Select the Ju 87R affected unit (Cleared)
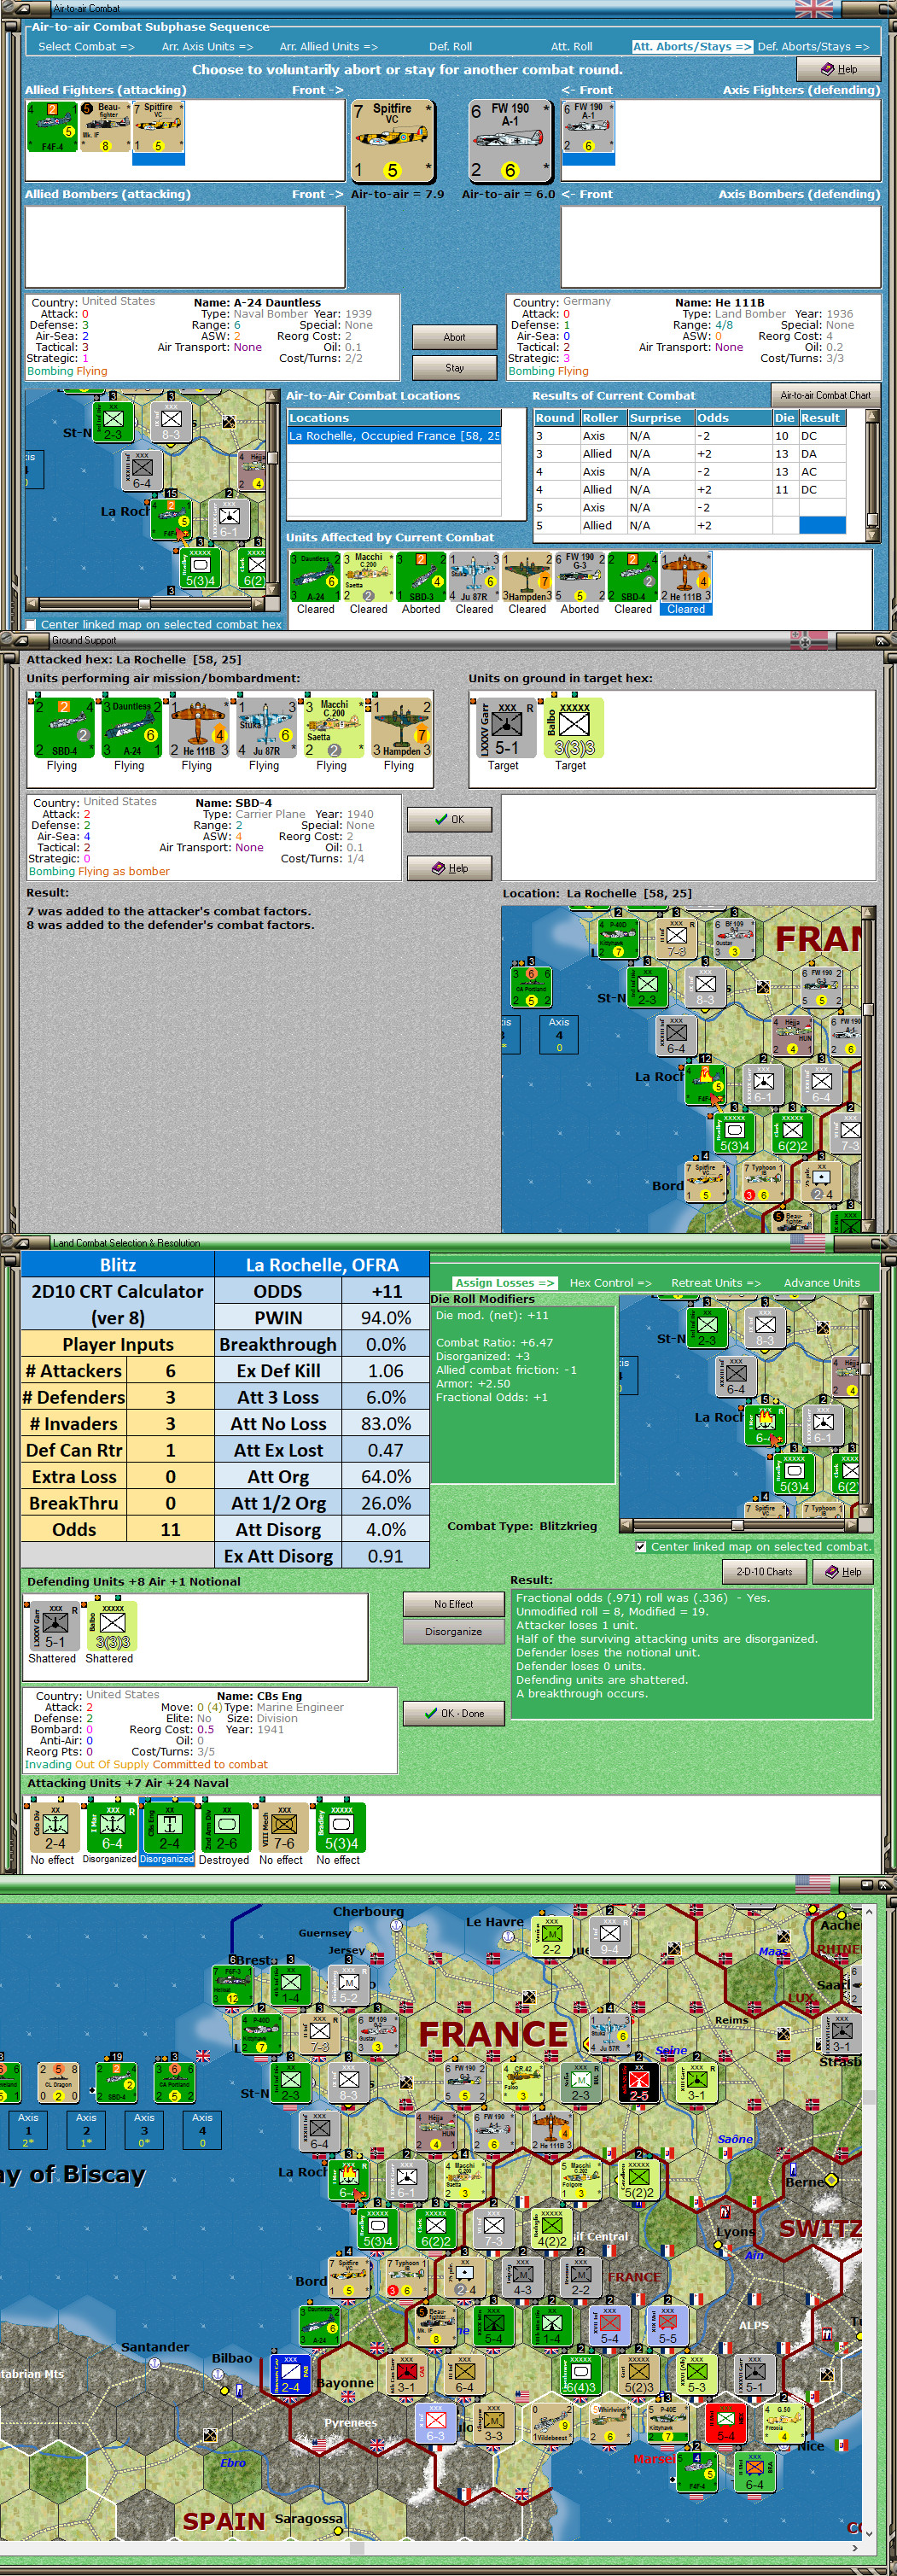Screen dimensions: 897x2576 (474, 577)
